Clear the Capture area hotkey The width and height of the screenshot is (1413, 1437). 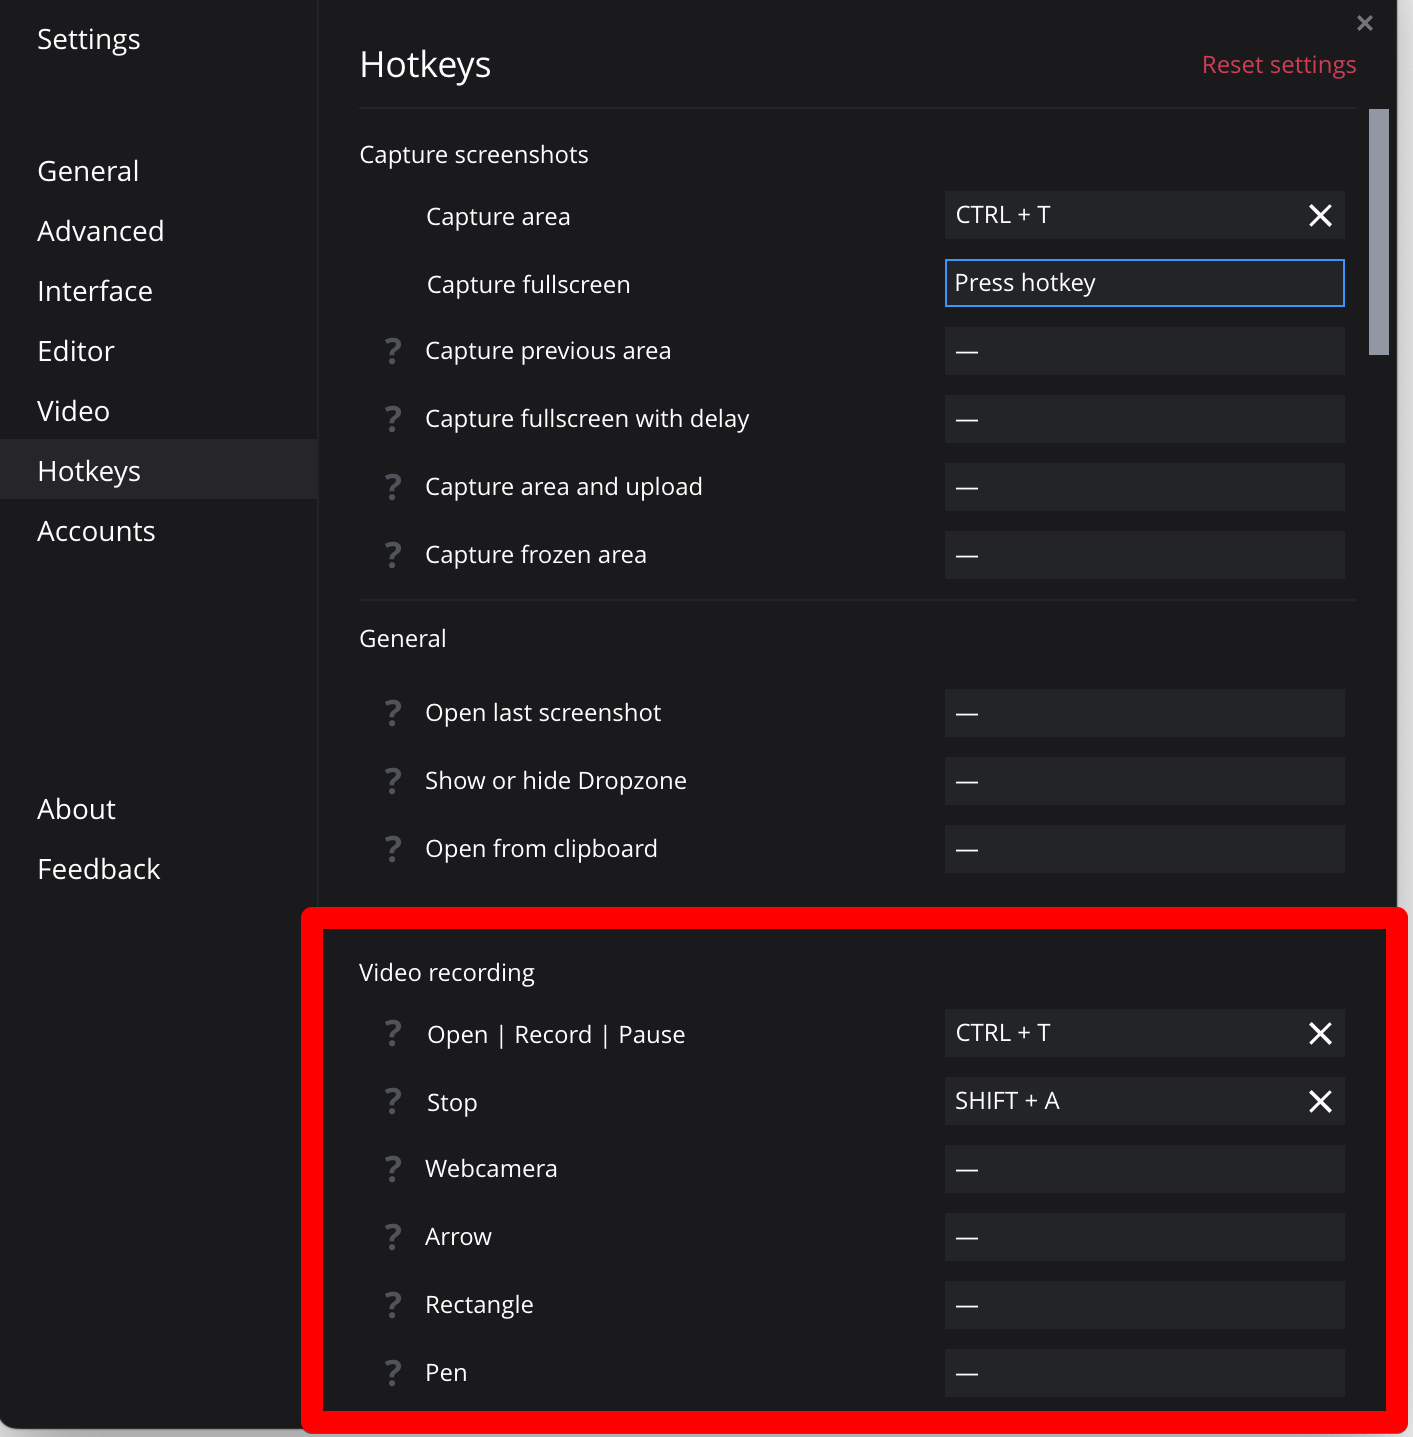pos(1320,216)
